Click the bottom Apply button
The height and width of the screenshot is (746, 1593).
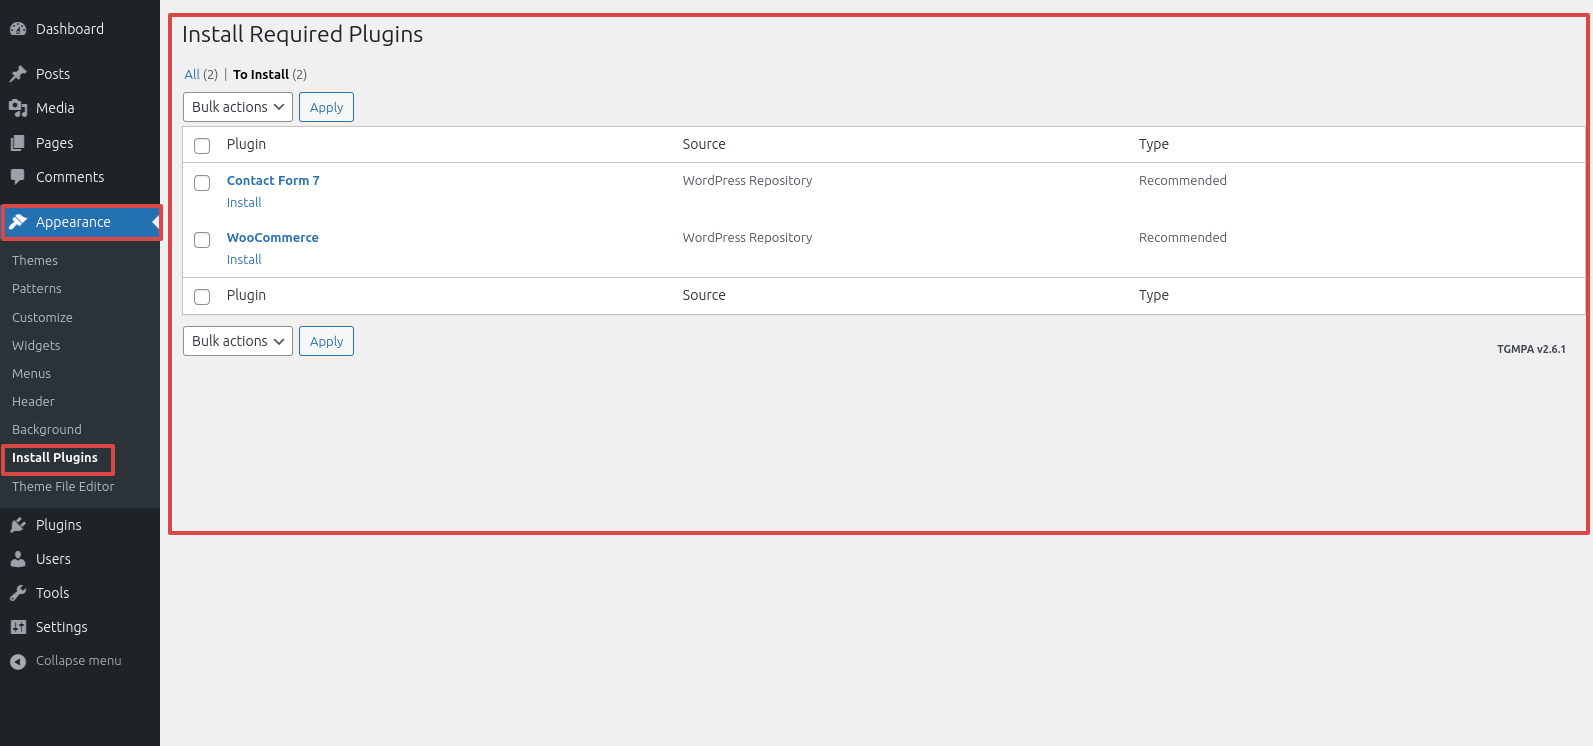pyautogui.click(x=326, y=341)
